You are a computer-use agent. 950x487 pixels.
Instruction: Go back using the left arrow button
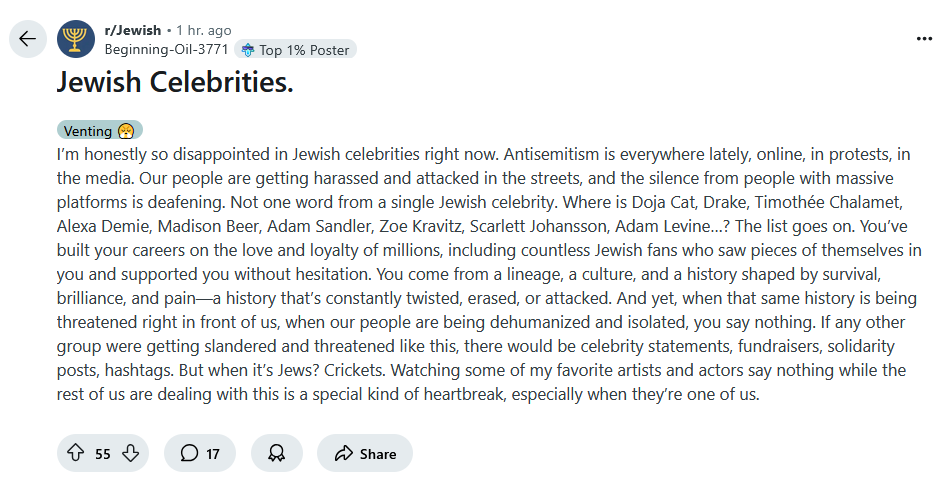click(27, 39)
